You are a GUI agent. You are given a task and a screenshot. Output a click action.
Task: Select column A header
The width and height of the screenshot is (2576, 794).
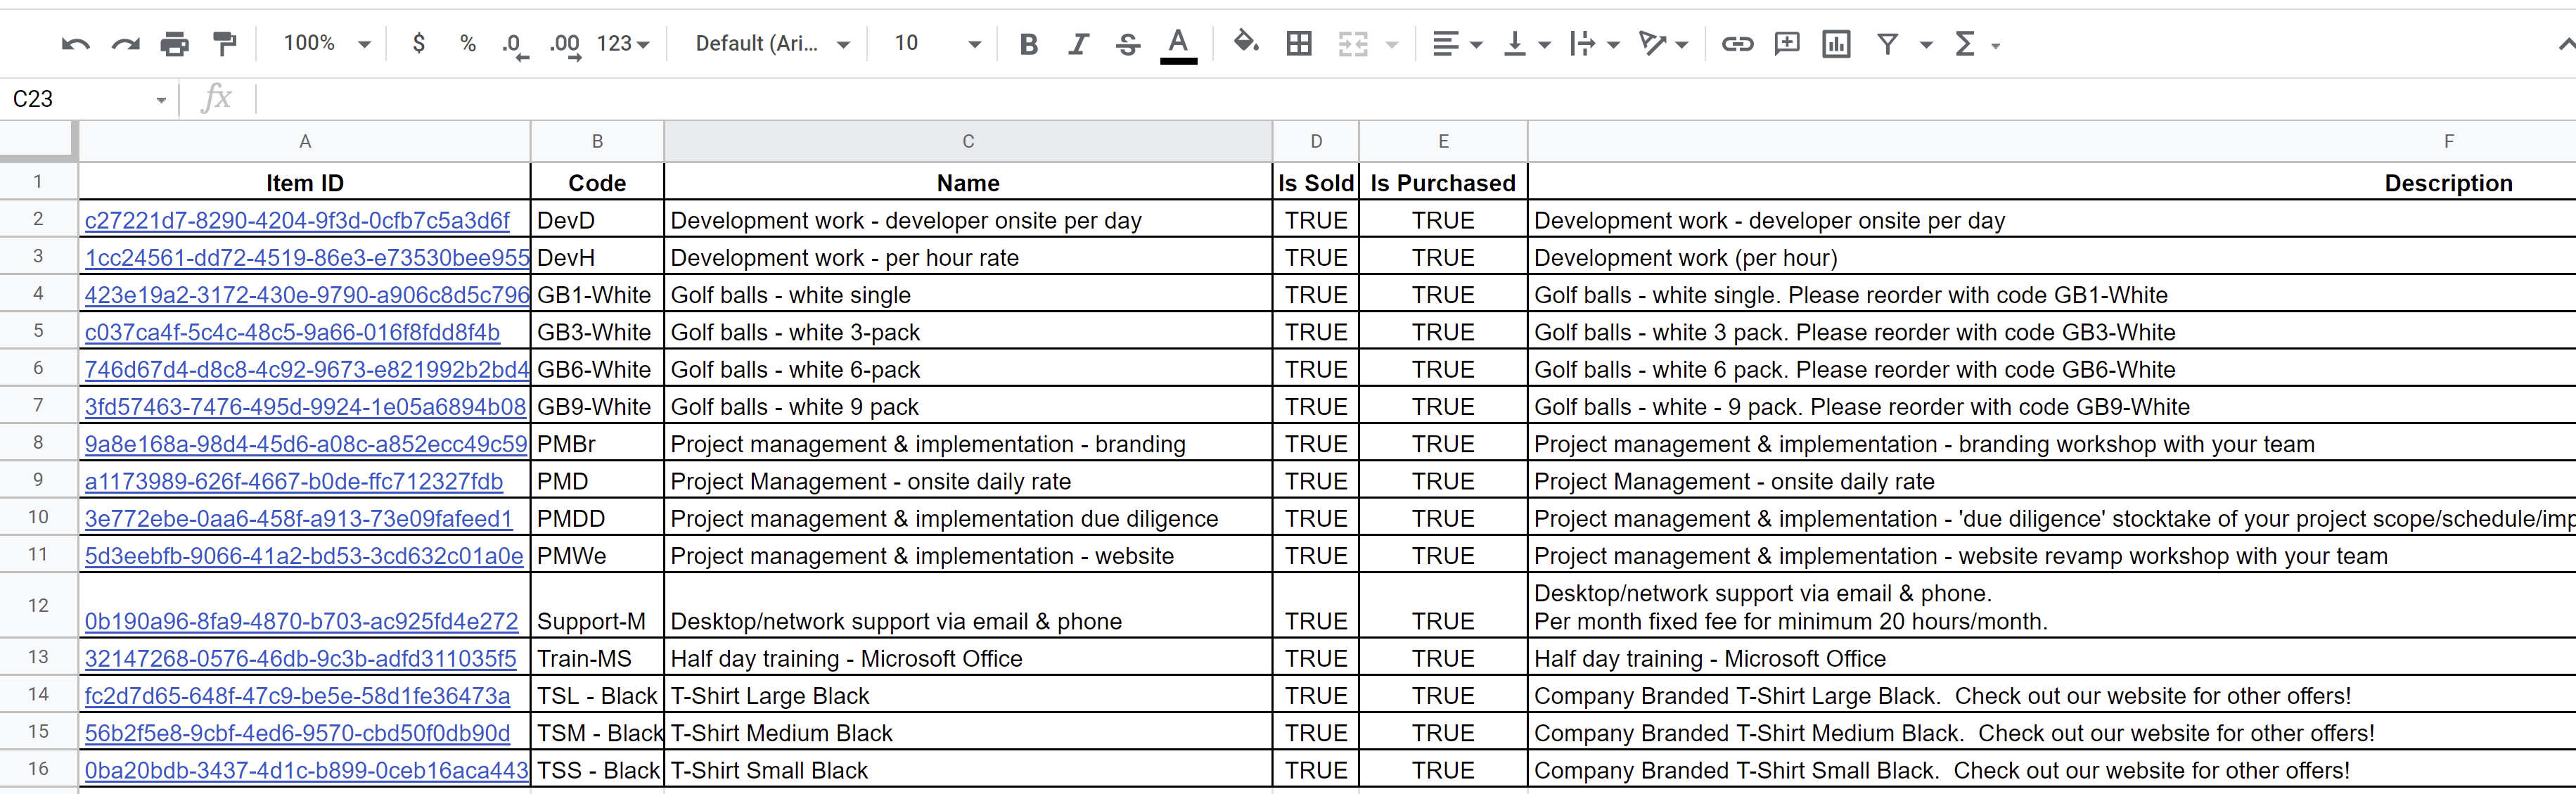point(305,142)
